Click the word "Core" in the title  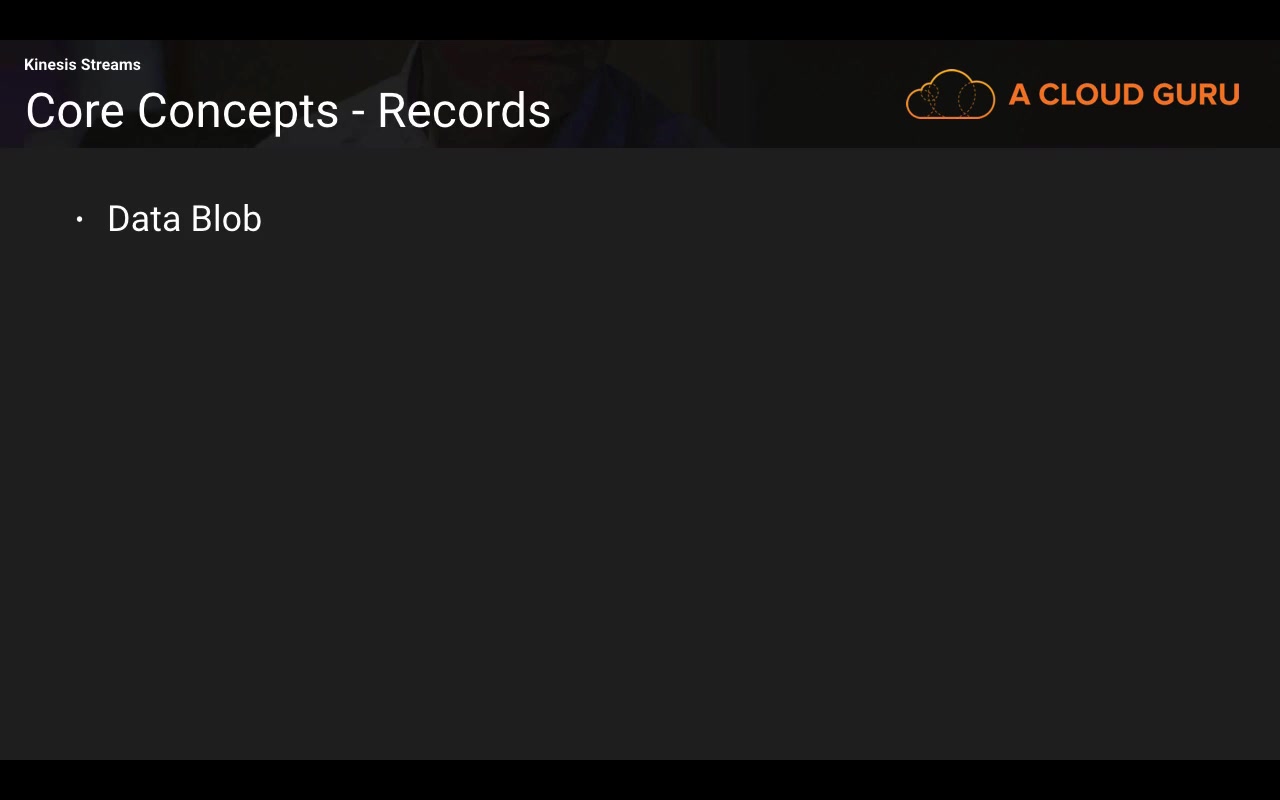pos(75,111)
